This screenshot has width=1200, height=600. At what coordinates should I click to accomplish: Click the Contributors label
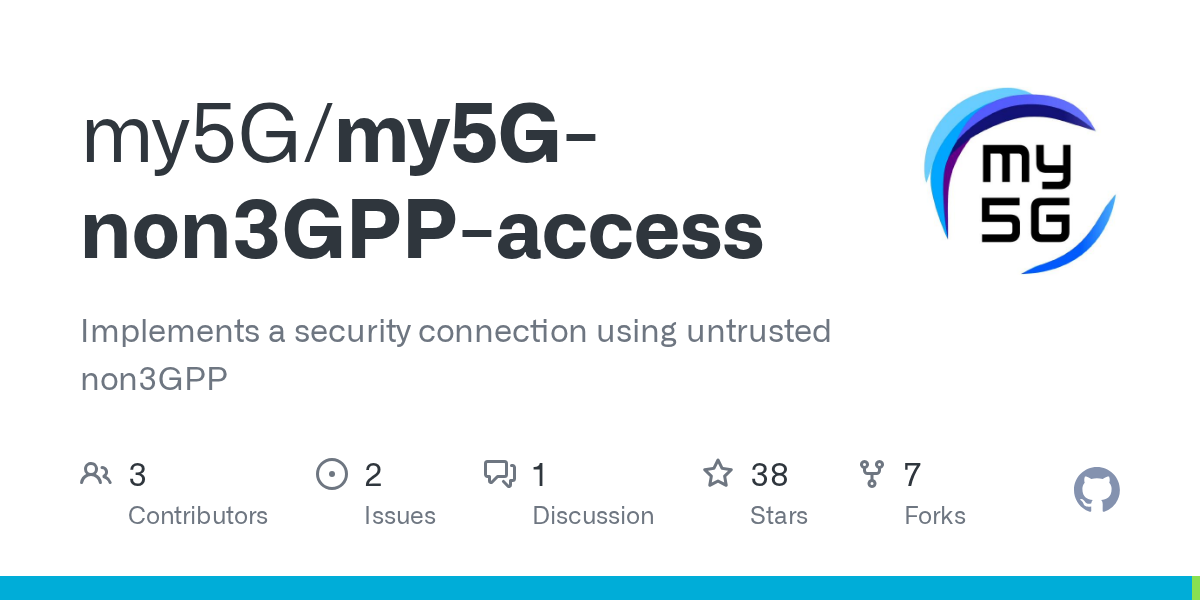tap(198, 516)
